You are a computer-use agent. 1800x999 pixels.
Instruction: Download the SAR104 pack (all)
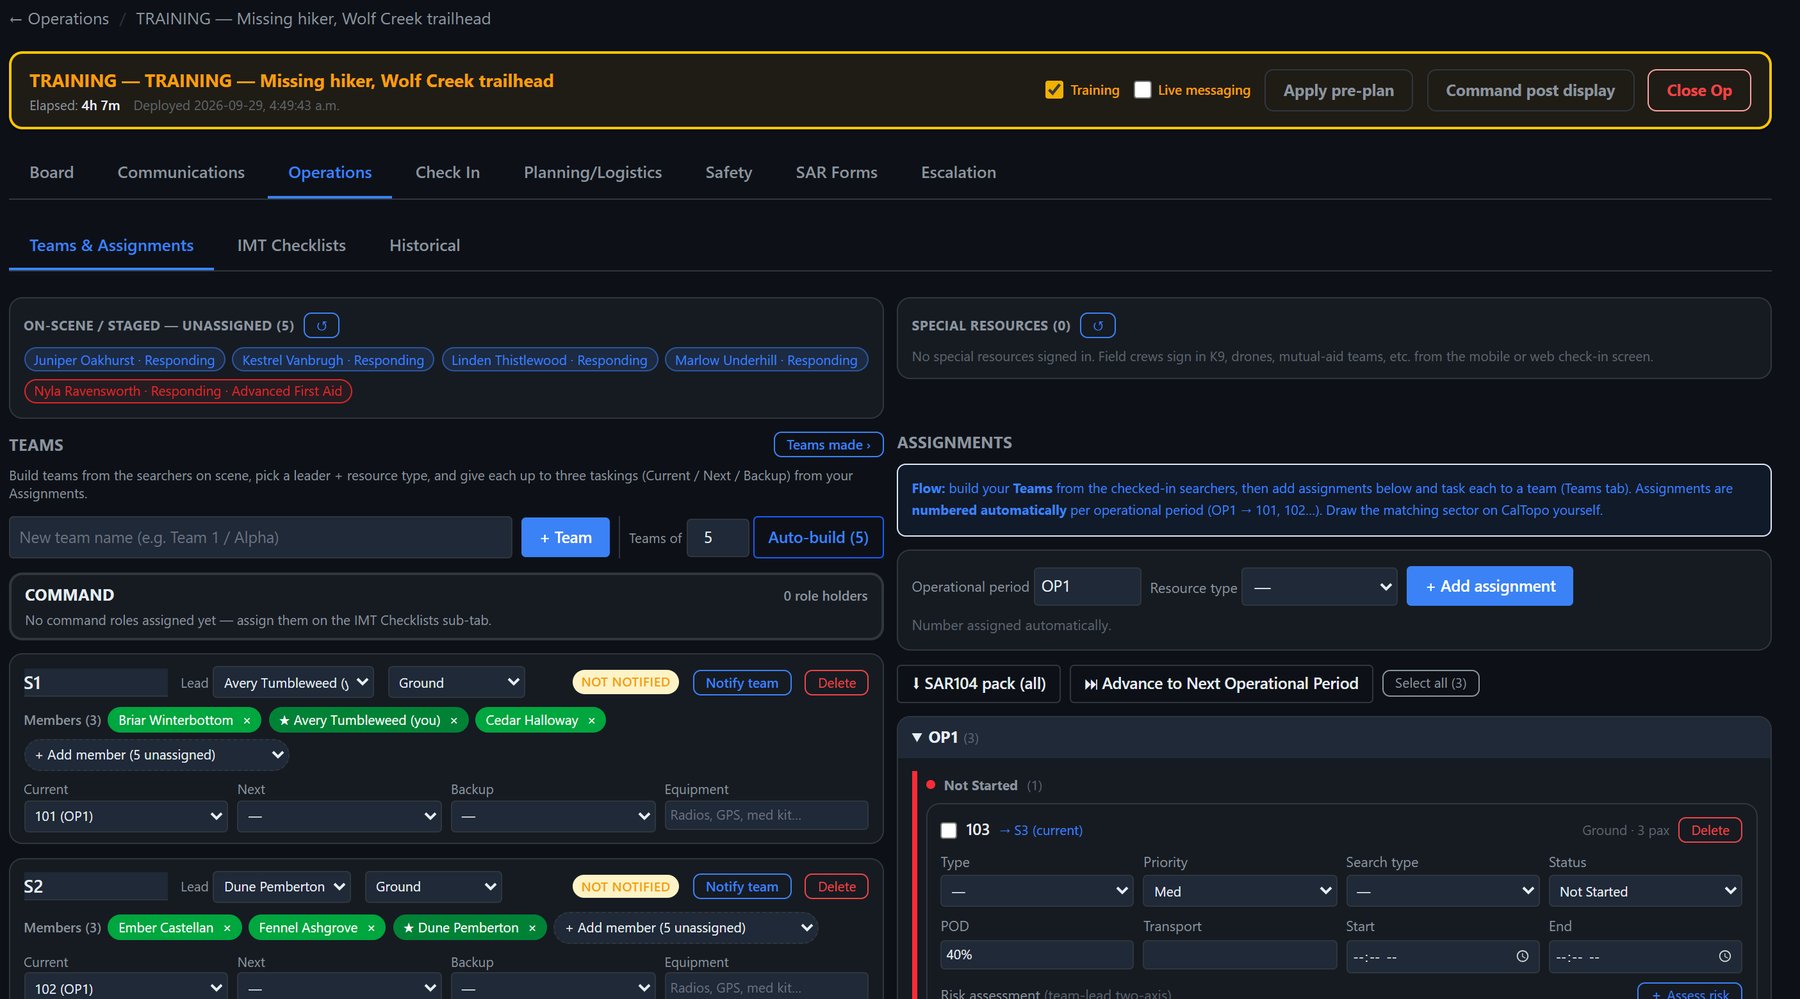click(x=978, y=684)
